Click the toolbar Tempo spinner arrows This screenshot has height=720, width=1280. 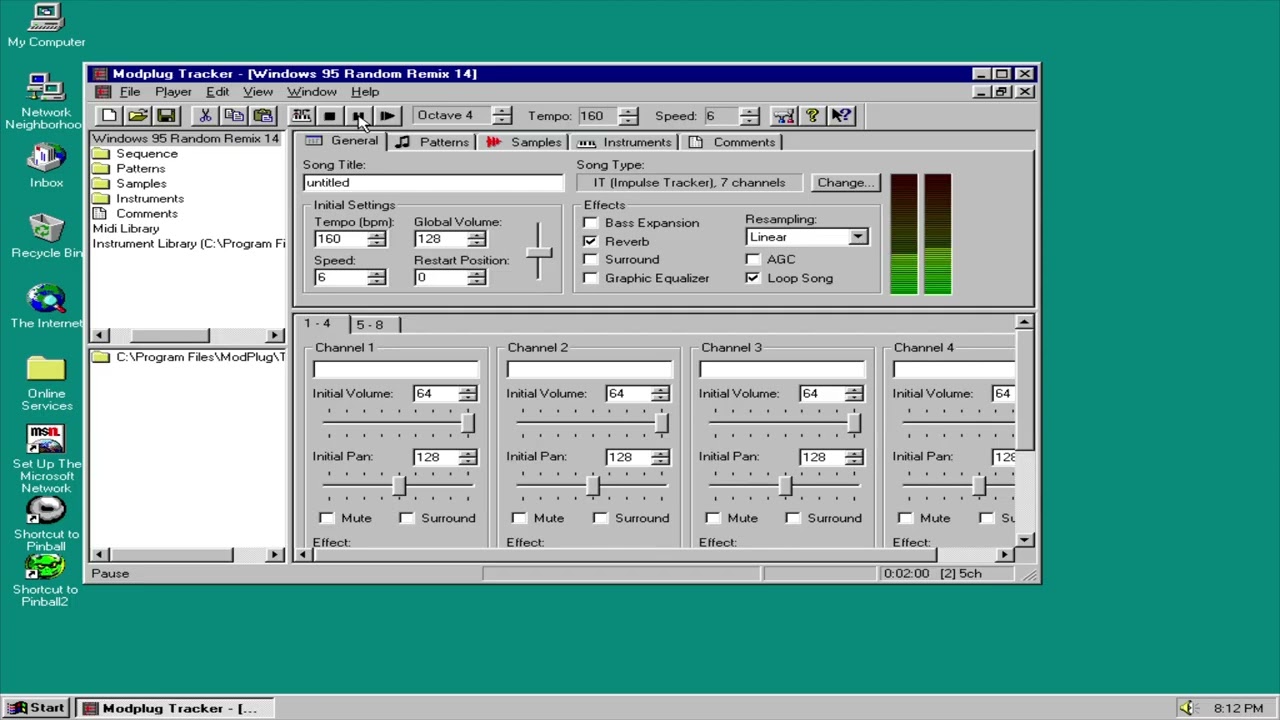tap(627, 116)
